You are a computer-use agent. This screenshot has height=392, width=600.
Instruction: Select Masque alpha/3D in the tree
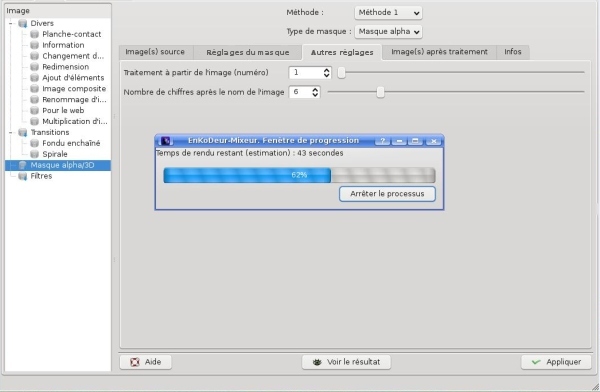click(x=62, y=165)
